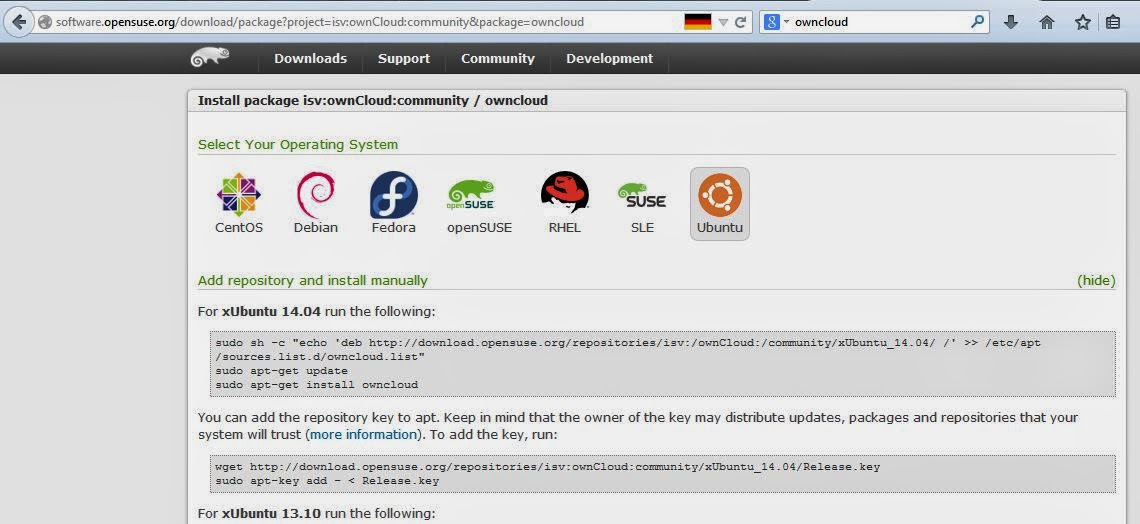
Task: Click the 'Install package isv:ownCloud:community / owncloud' title
Action: click(x=373, y=100)
